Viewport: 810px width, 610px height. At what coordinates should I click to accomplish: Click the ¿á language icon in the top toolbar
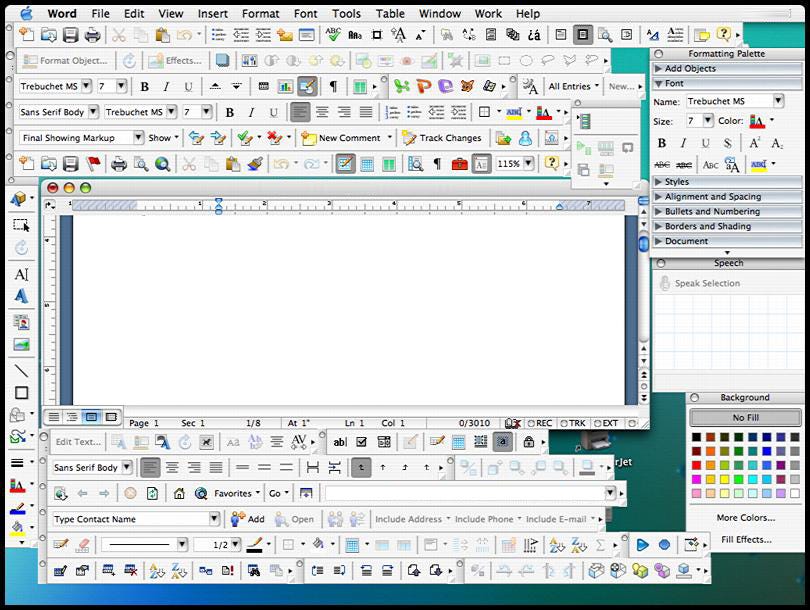point(534,35)
